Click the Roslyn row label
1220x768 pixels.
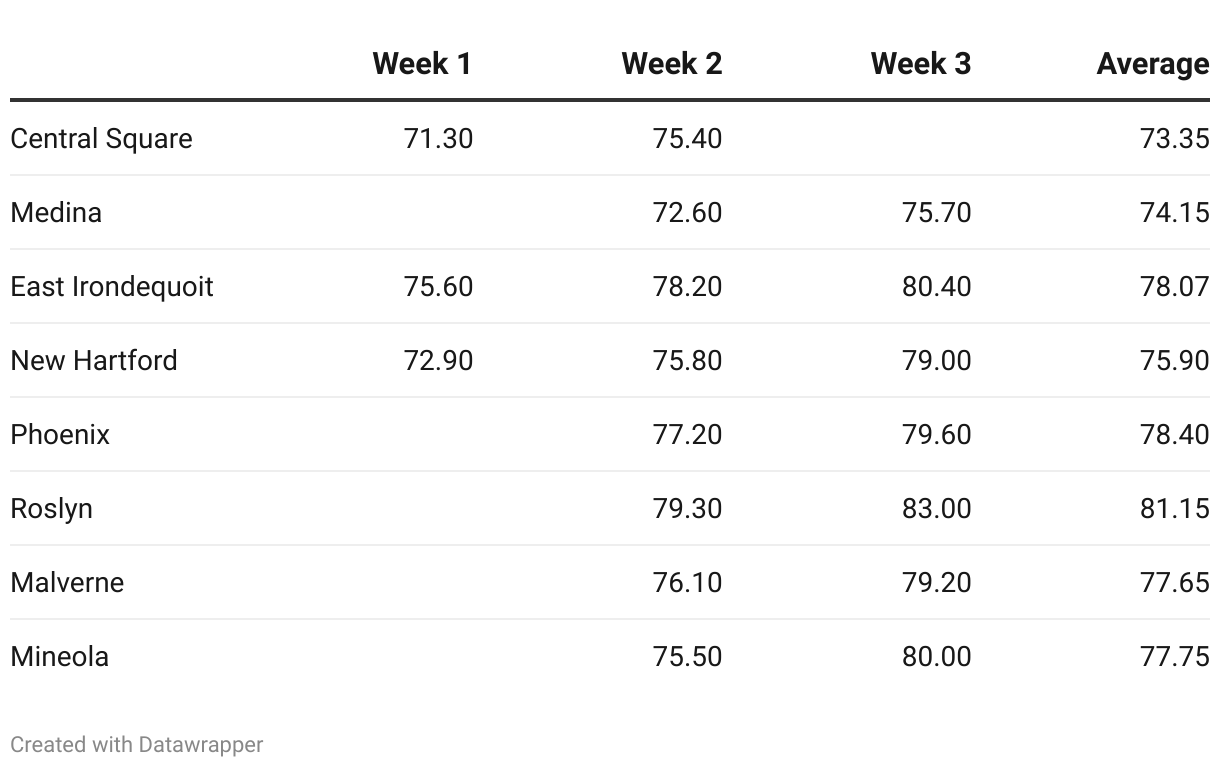[51, 508]
